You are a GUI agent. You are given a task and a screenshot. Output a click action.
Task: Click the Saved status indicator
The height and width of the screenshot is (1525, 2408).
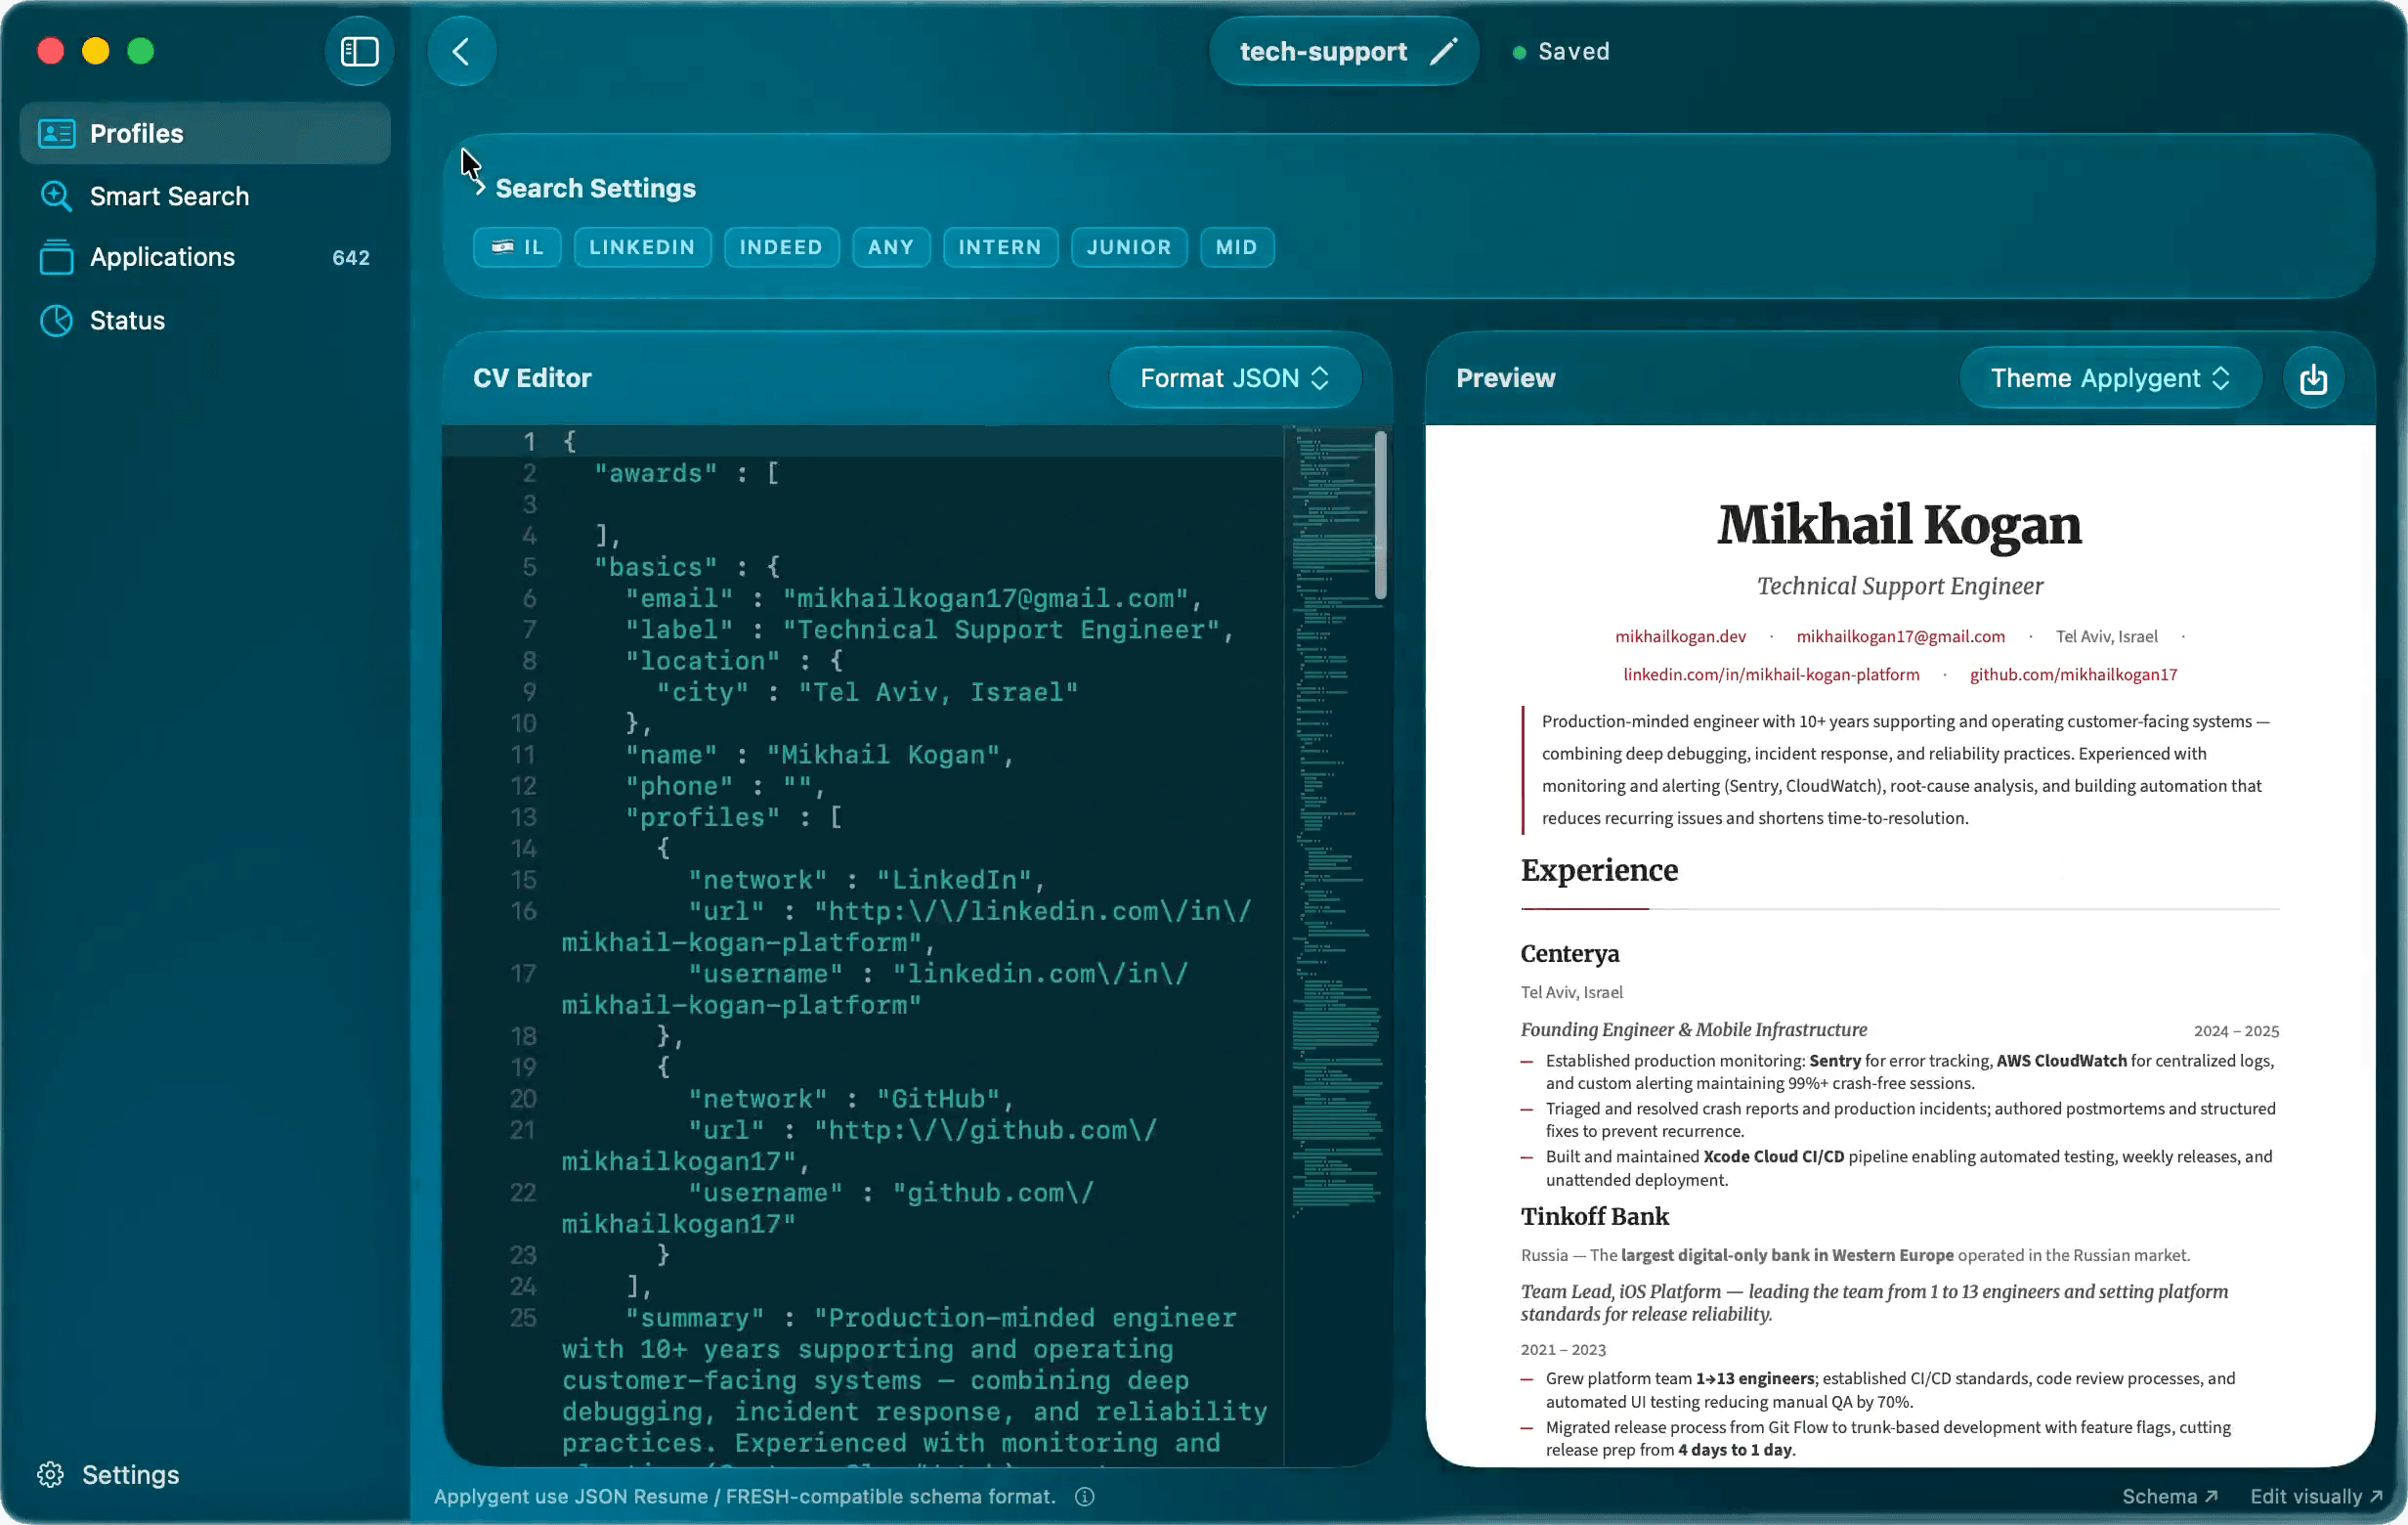[1561, 51]
